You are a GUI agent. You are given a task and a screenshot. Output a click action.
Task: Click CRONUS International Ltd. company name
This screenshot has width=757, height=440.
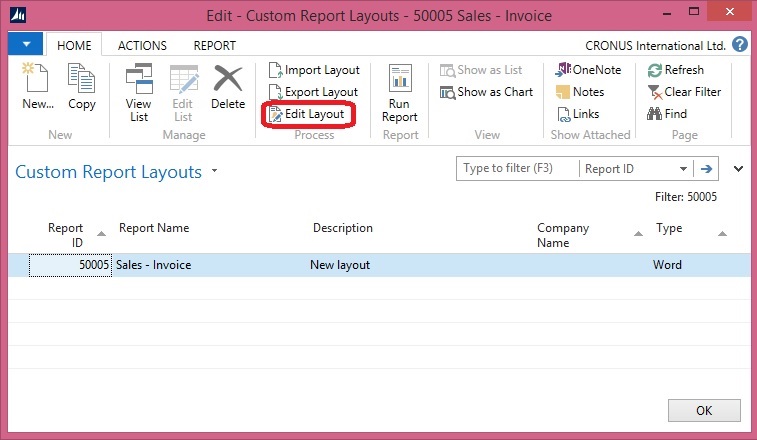655,45
